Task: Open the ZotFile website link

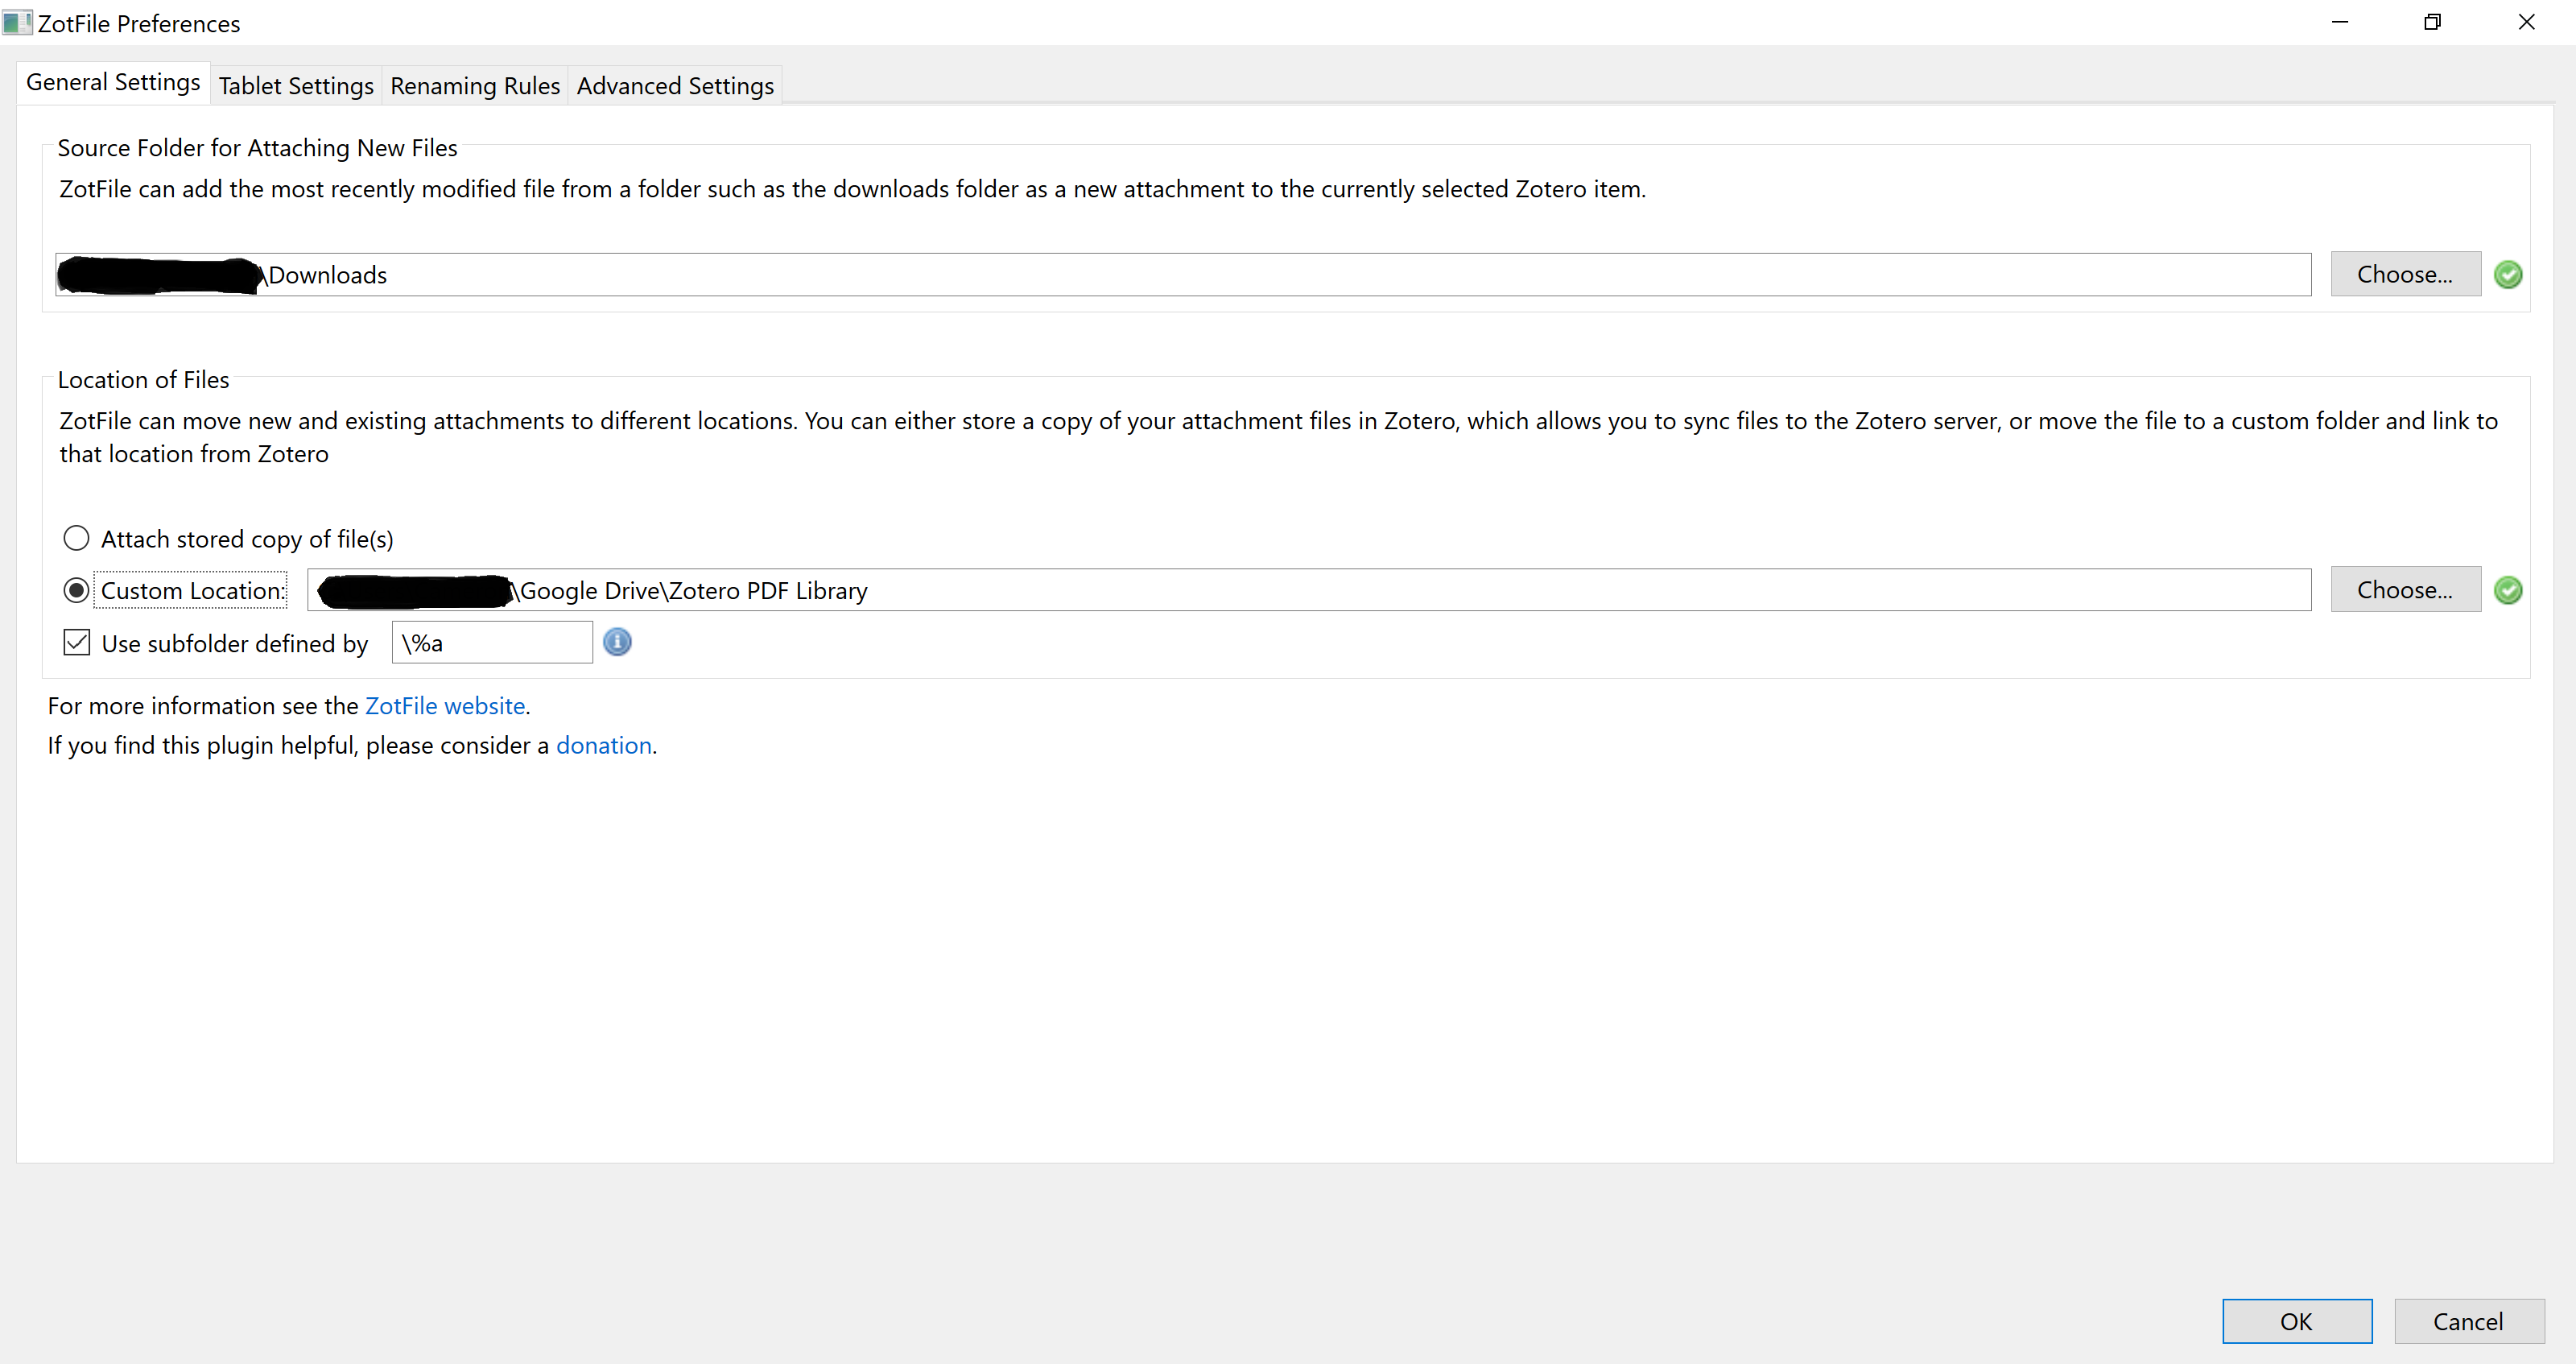Action: 445,706
